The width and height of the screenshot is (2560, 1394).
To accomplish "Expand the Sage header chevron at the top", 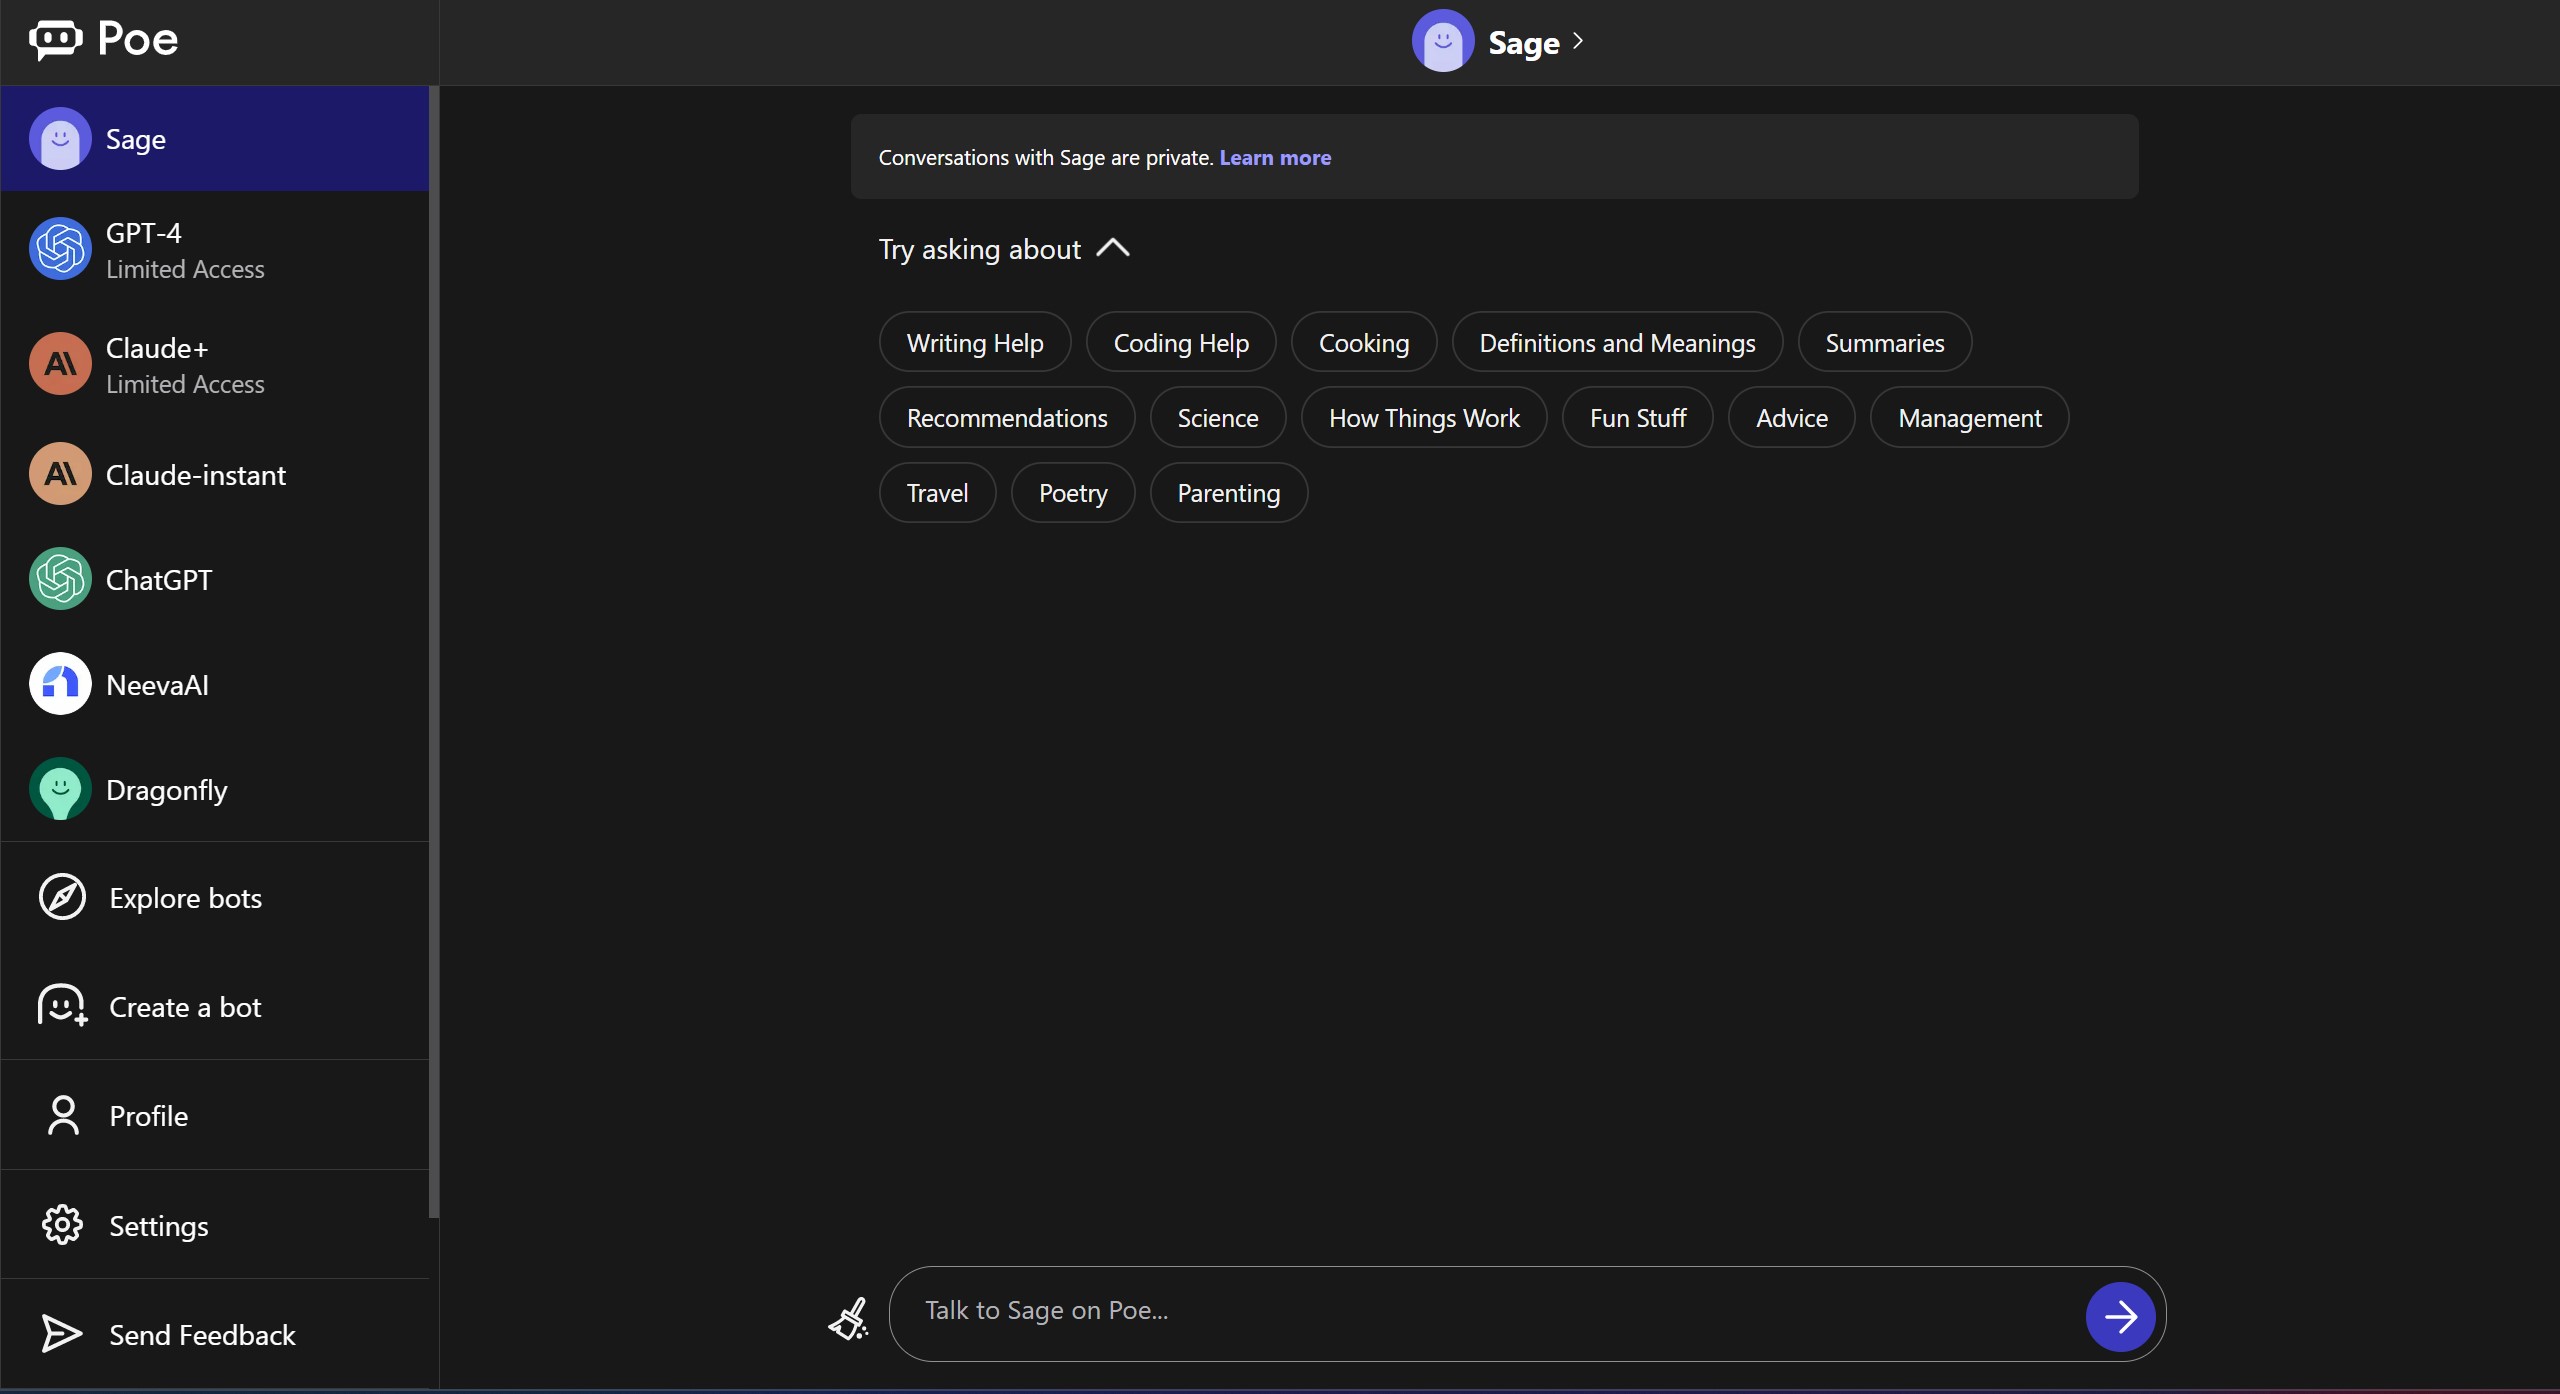I will pos(1578,41).
